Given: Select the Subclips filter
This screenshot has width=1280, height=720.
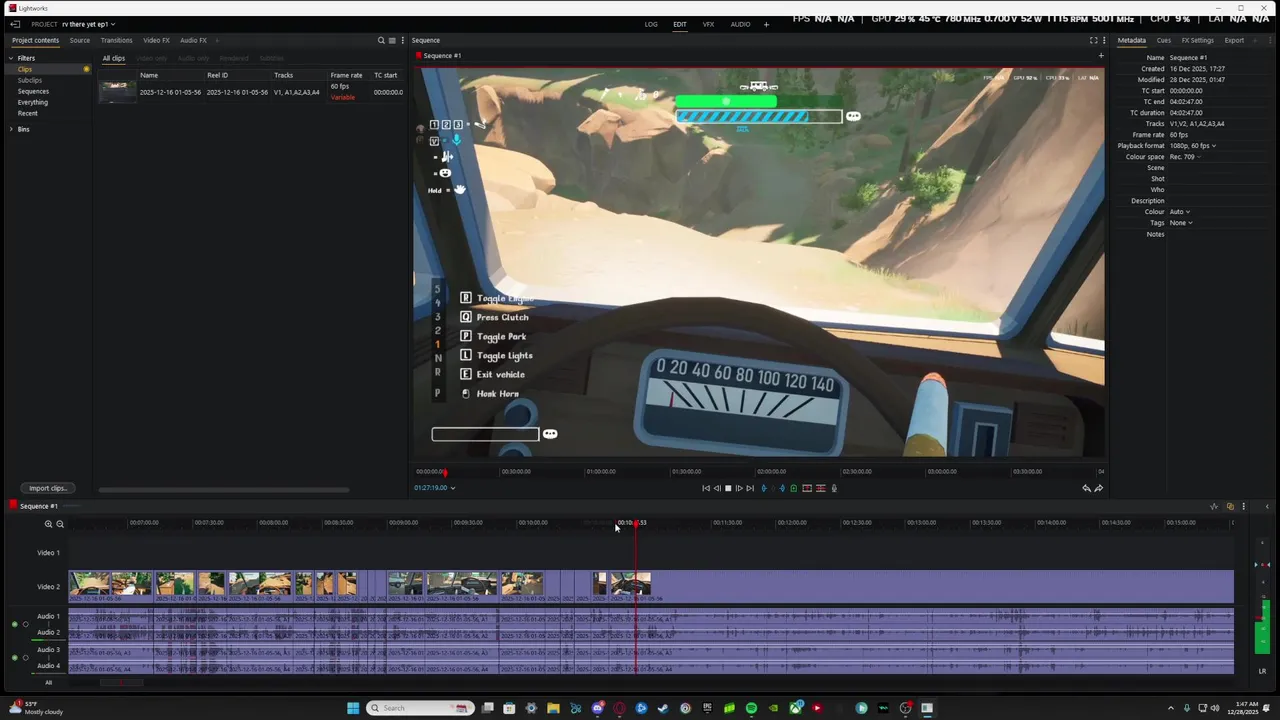Looking at the screenshot, I should (x=30, y=80).
